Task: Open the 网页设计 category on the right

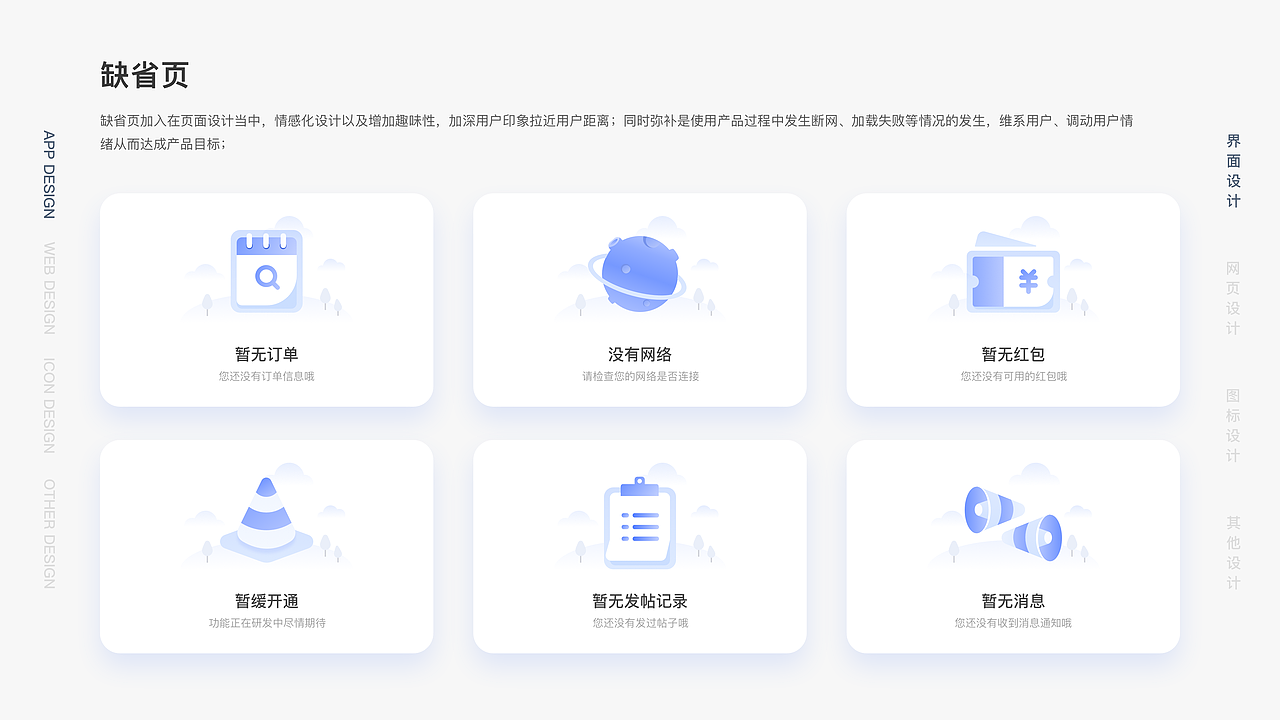Action: pyautogui.click(x=1232, y=295)
